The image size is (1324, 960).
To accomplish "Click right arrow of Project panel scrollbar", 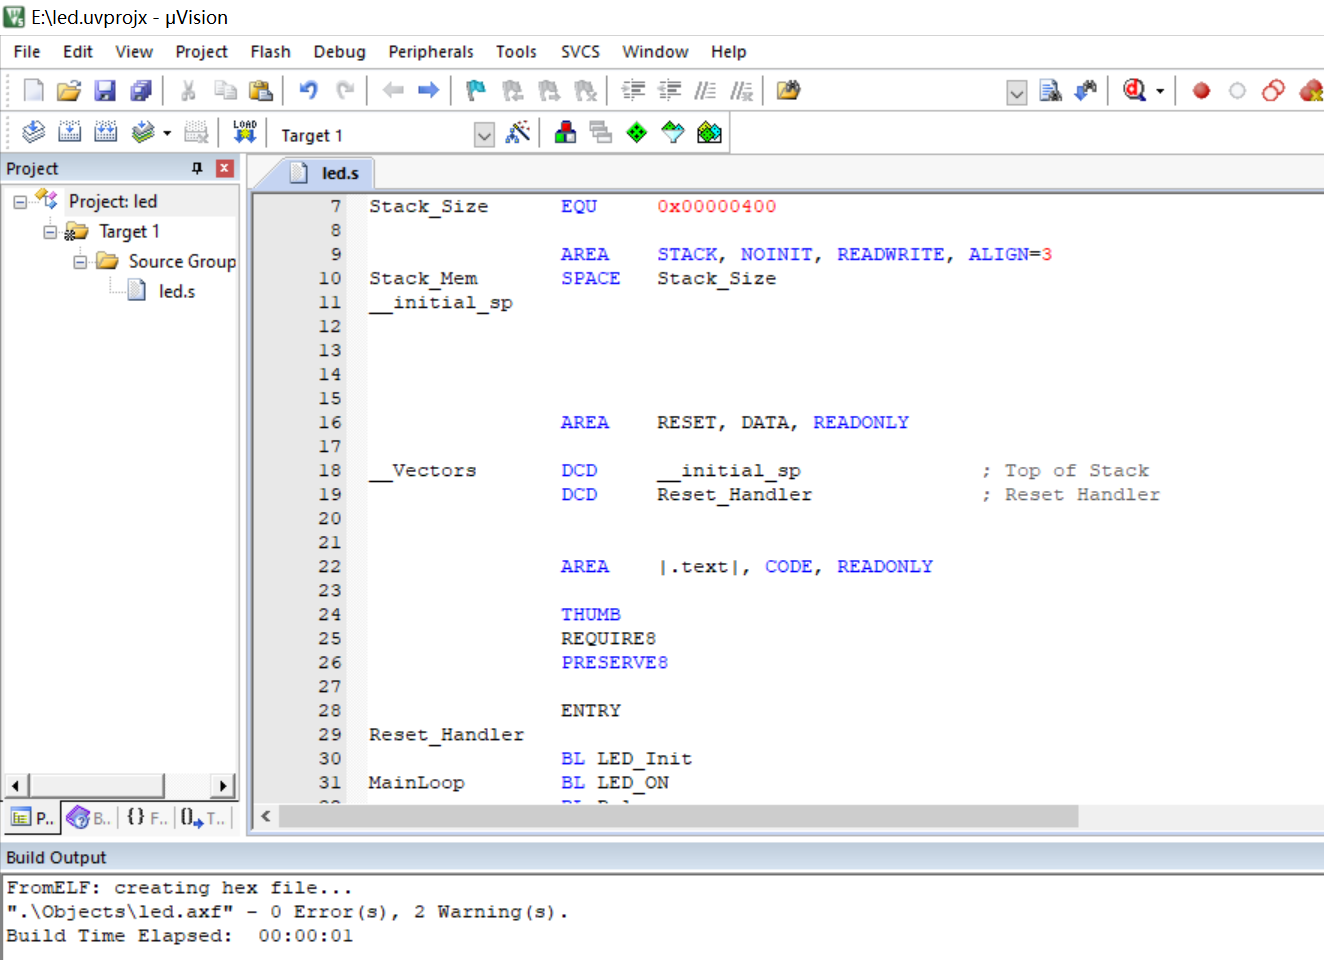I will [x=224, y=786].
